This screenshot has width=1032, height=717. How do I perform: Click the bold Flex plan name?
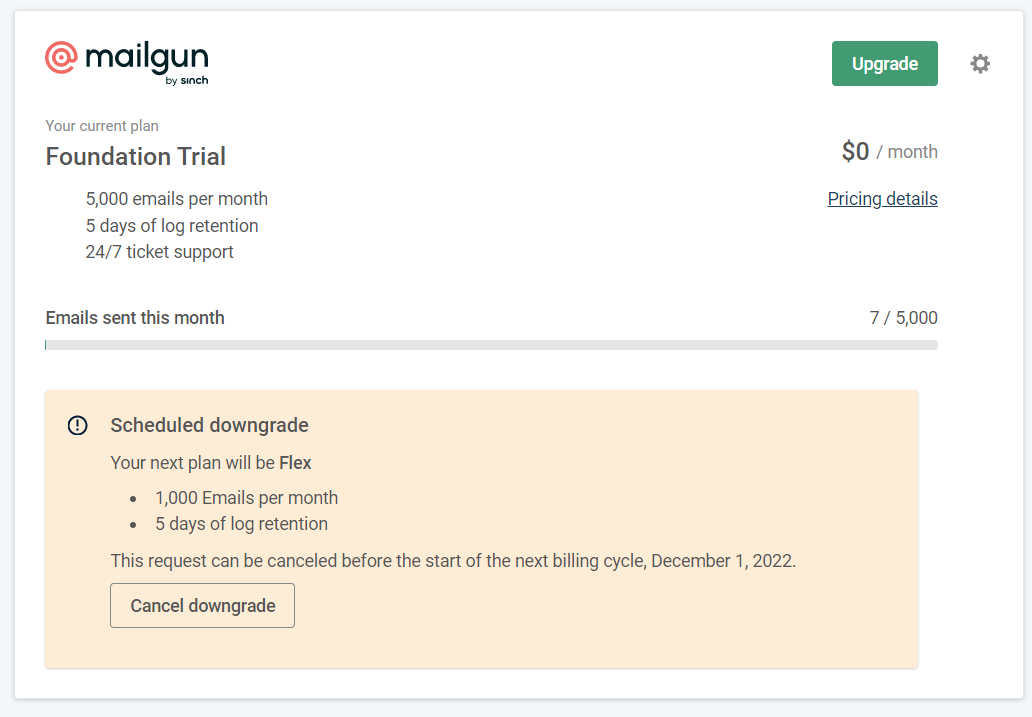click(x=295, y=463)
